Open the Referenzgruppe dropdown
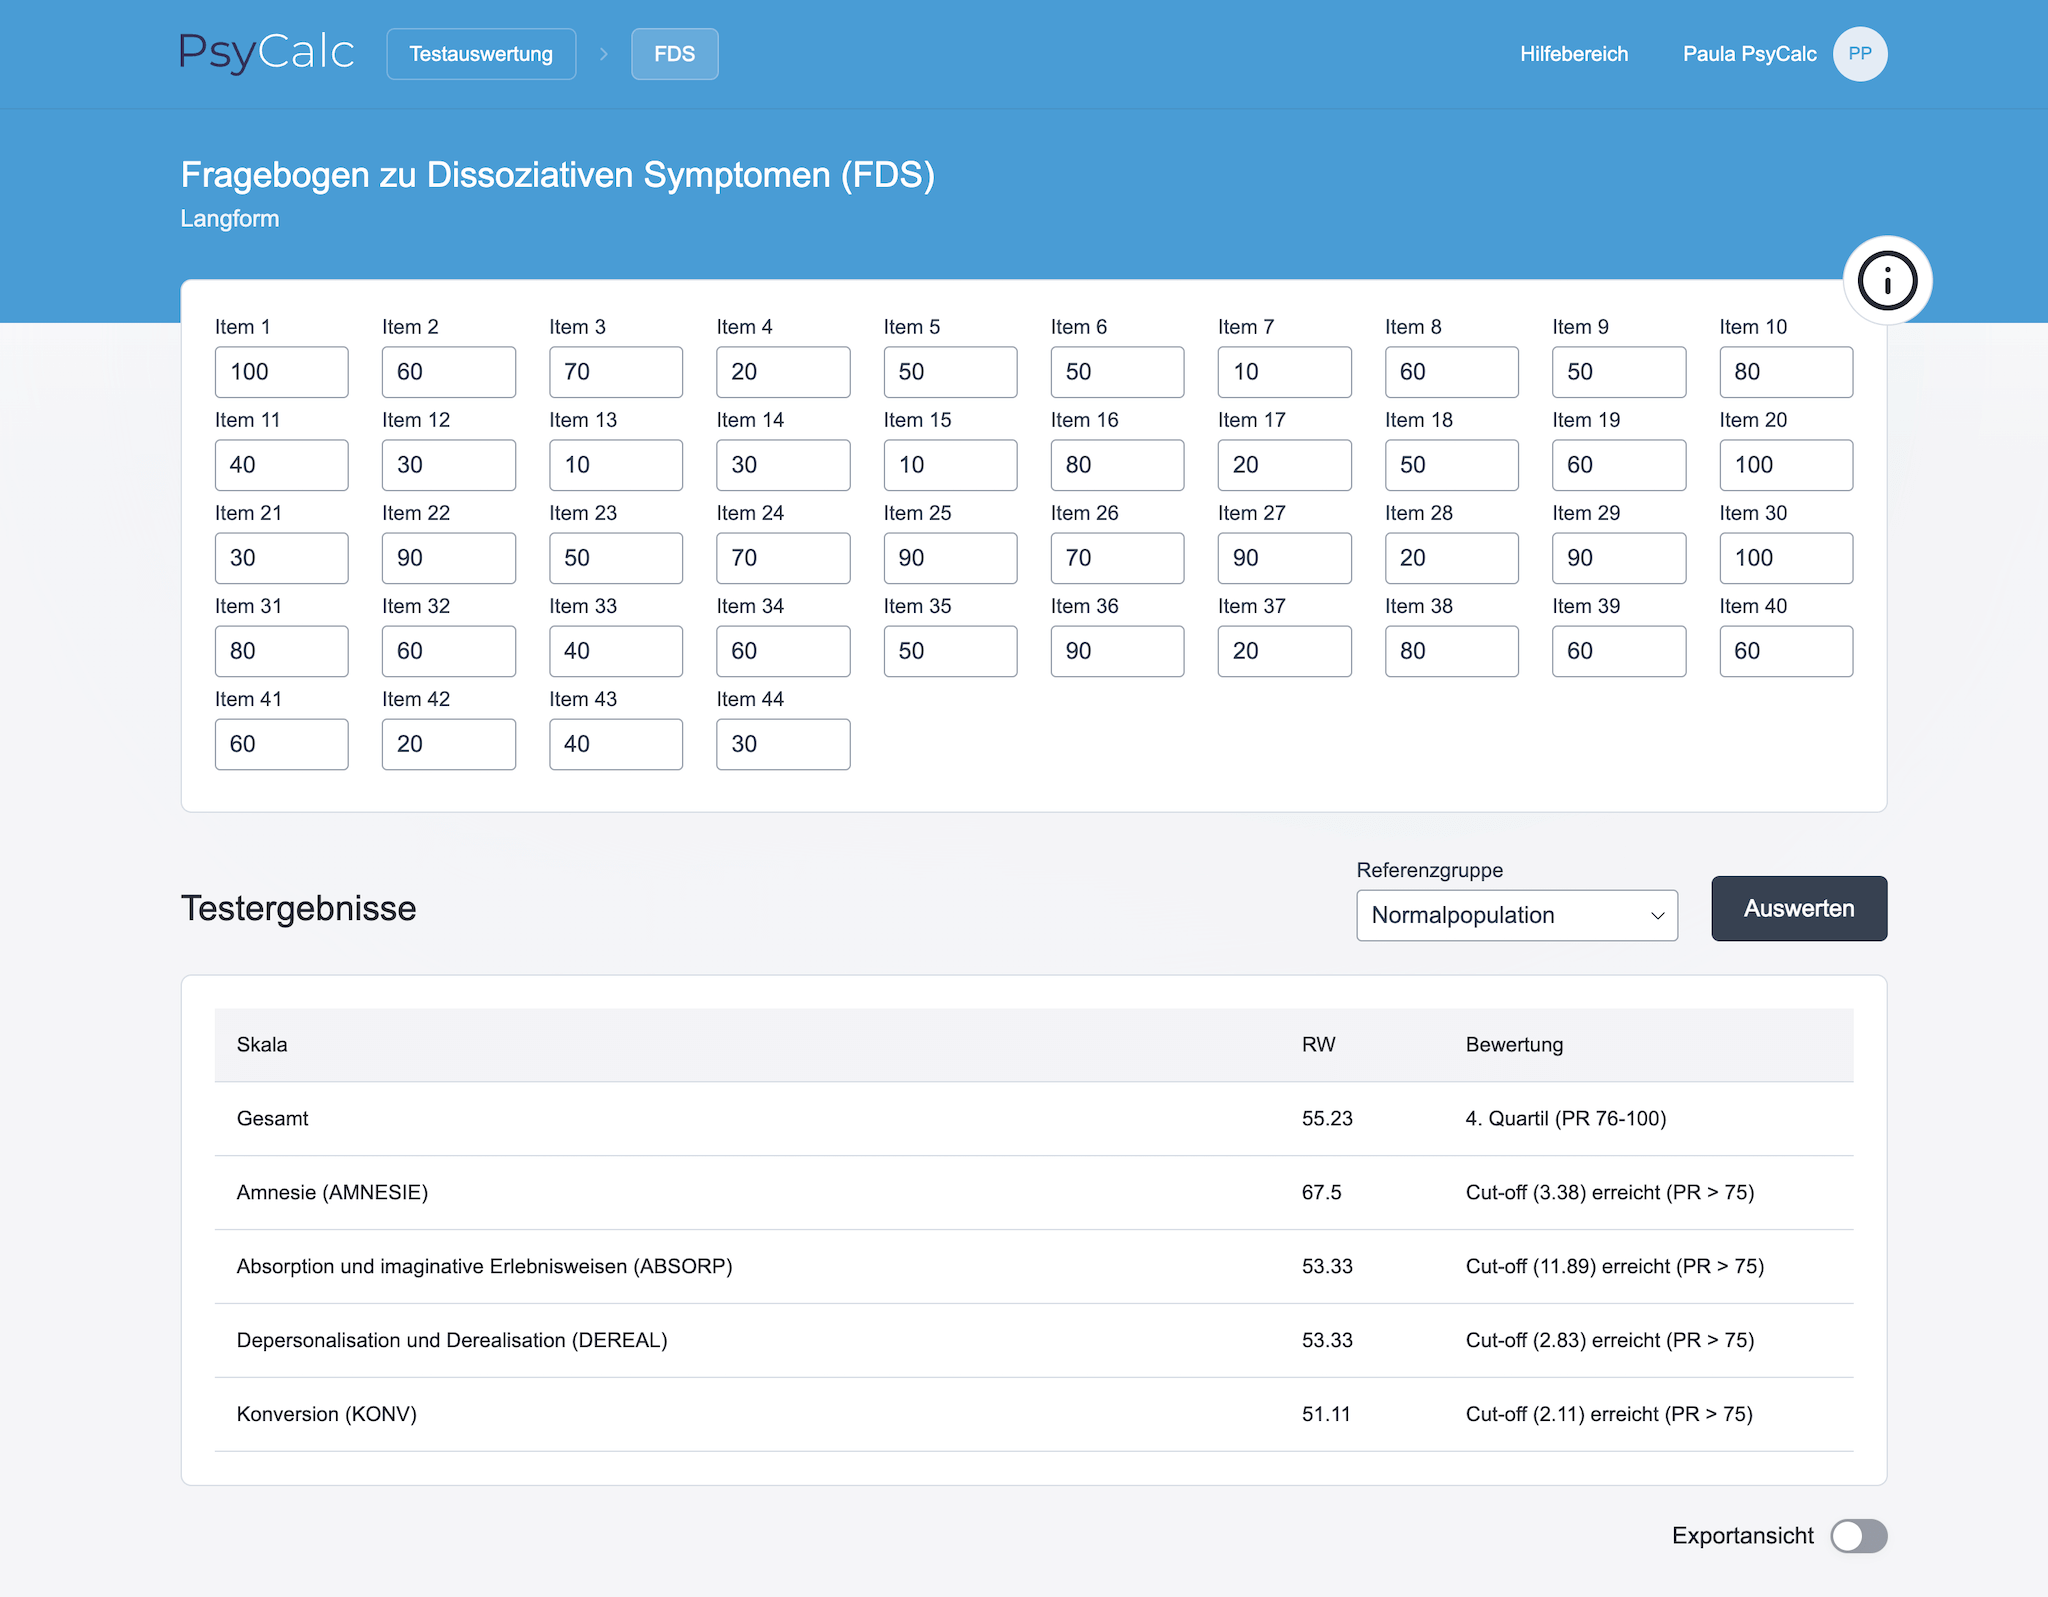The height and width of the screenshot is (1597, 2048). (1500, 915)
